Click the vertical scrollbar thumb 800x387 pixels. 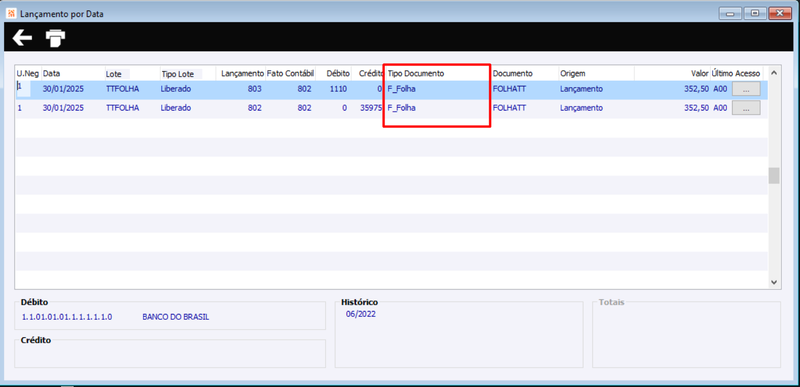click(x=773, y=176)
